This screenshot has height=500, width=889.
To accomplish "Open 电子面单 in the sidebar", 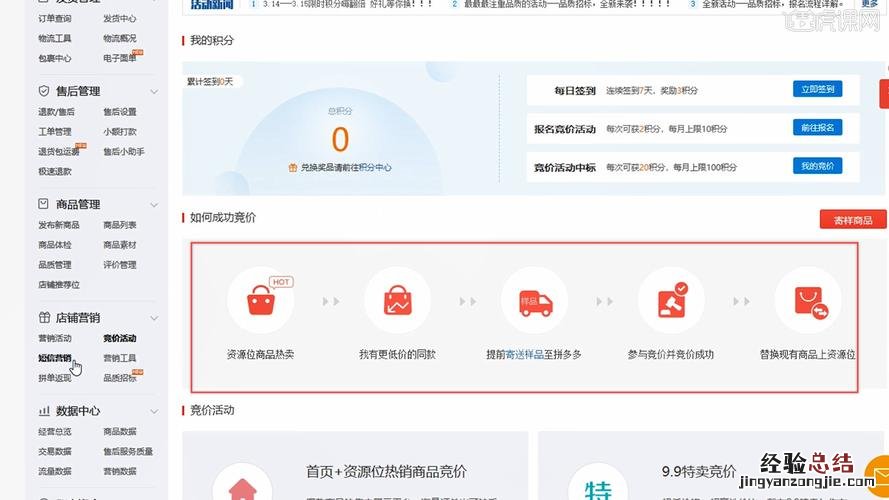I will (120, 58).
